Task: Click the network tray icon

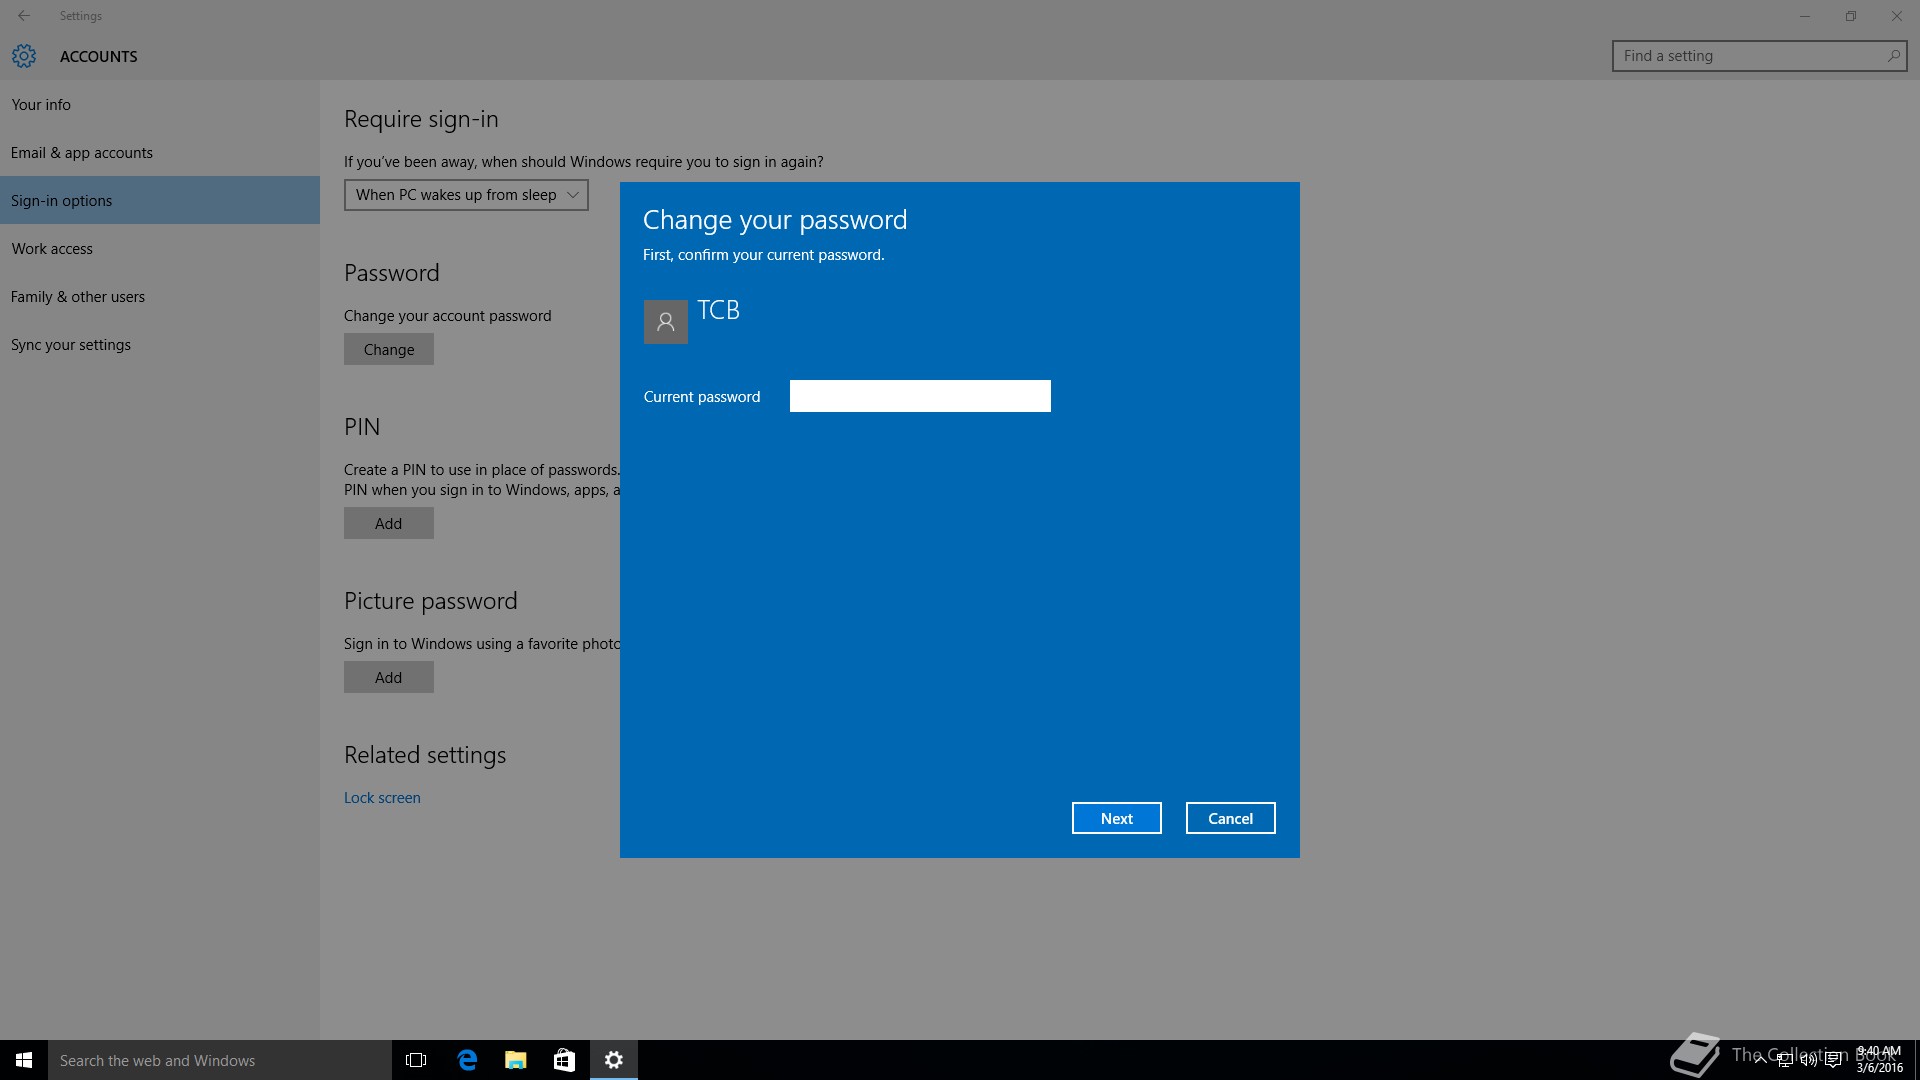Action: 1784,1060
